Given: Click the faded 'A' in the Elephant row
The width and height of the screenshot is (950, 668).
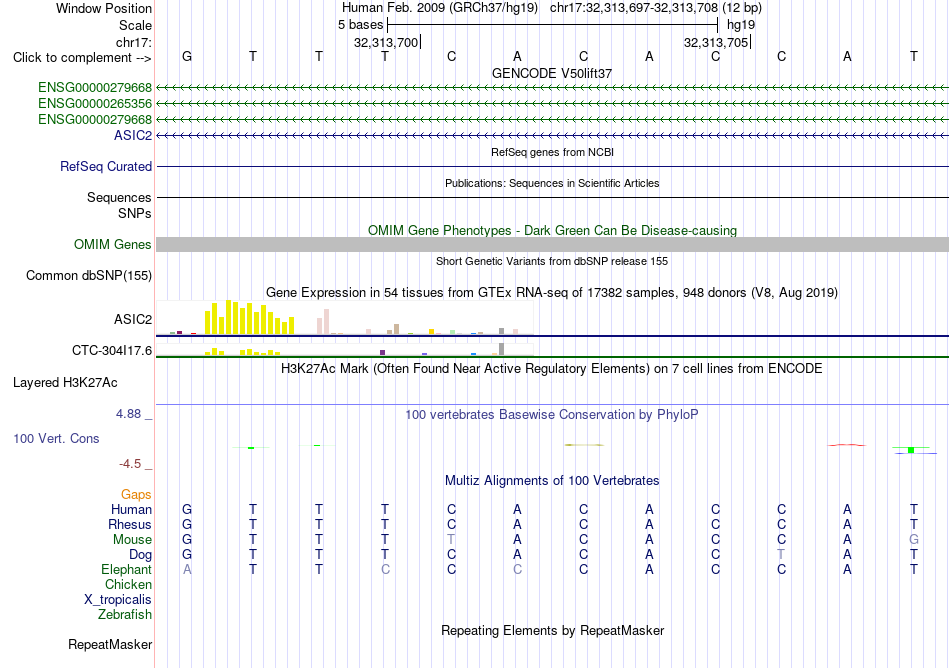Looking at the screenshot, I should 187,569.
